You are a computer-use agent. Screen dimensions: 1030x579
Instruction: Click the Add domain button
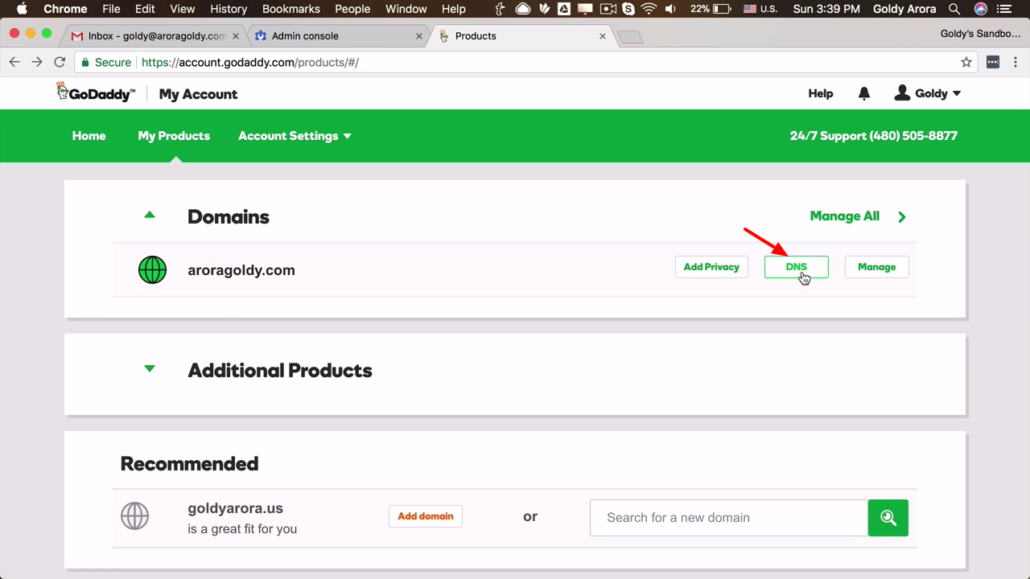(x=426, y=516)
